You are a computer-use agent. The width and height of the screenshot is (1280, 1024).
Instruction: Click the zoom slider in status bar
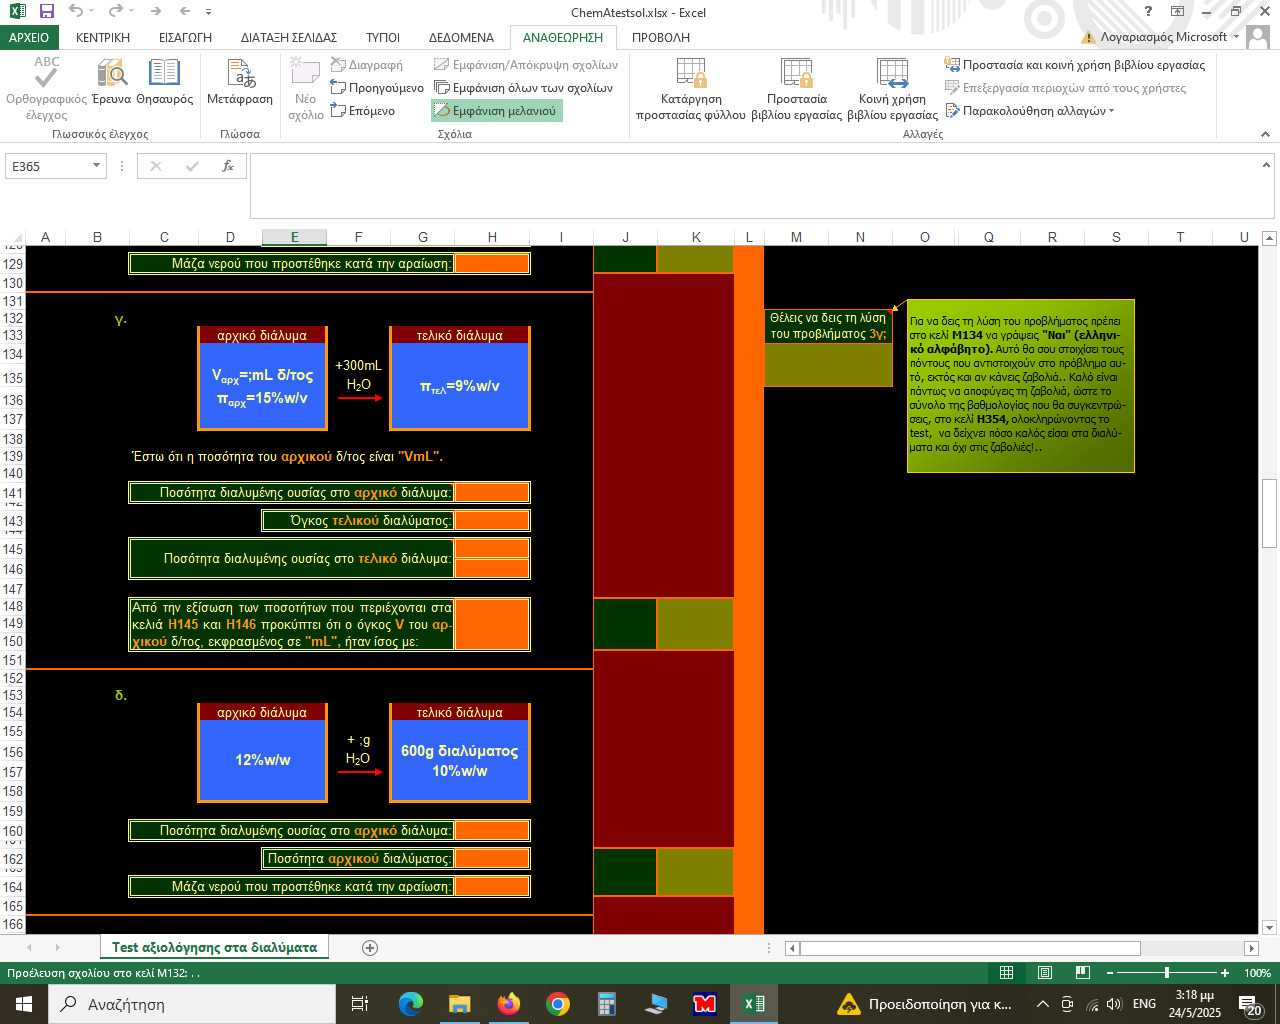(x=1166, y=973)
